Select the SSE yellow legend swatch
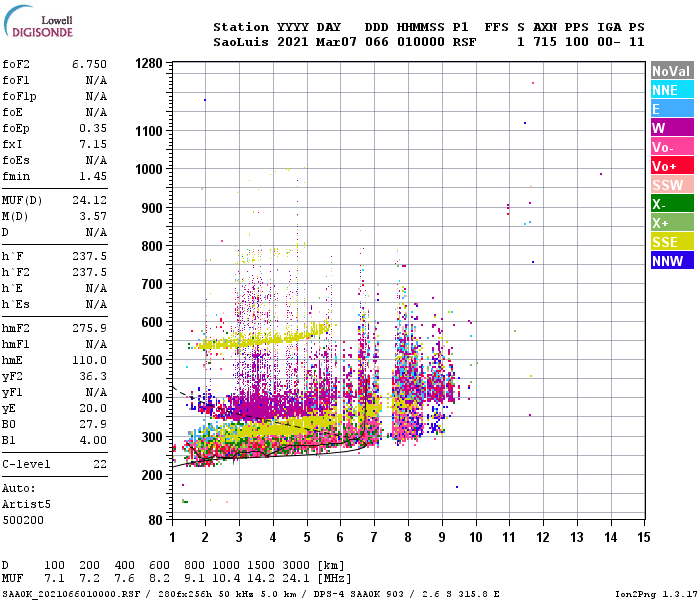 tap(672, 242)
